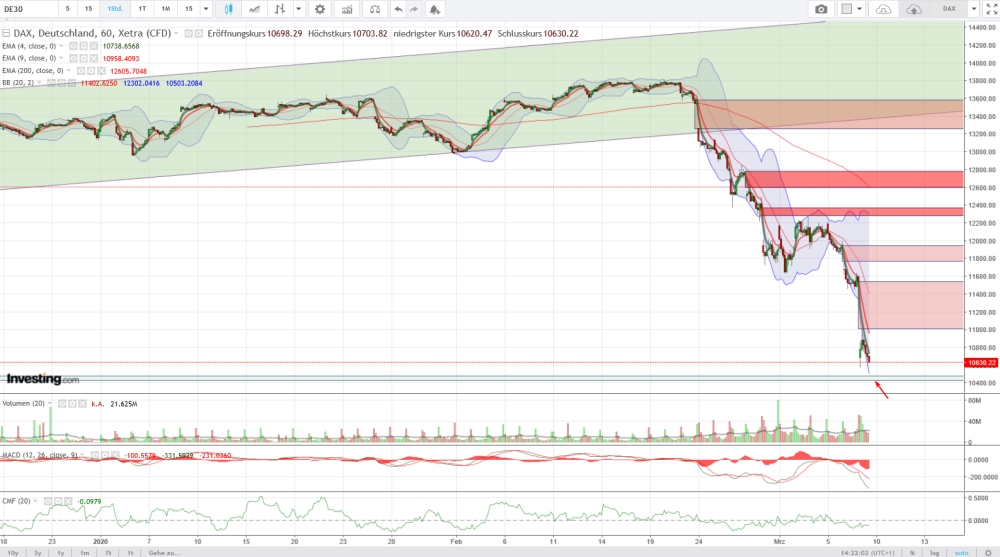Take chart snapshot with camera icon

pyautogui.click(x=821, y=9)
